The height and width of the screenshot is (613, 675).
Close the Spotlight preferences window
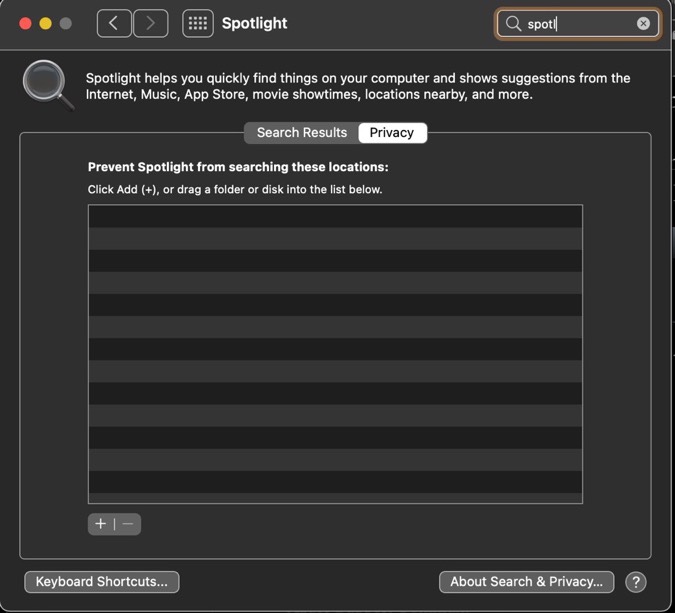point(25,23)
